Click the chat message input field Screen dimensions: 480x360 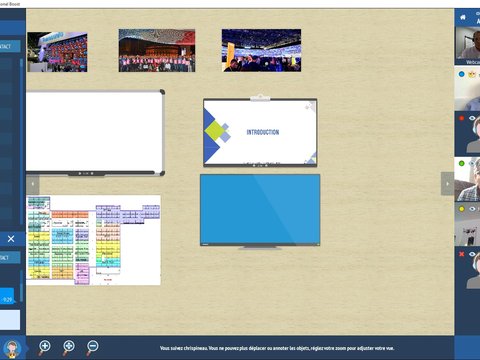pyautogui.click(x=10, y=320)
